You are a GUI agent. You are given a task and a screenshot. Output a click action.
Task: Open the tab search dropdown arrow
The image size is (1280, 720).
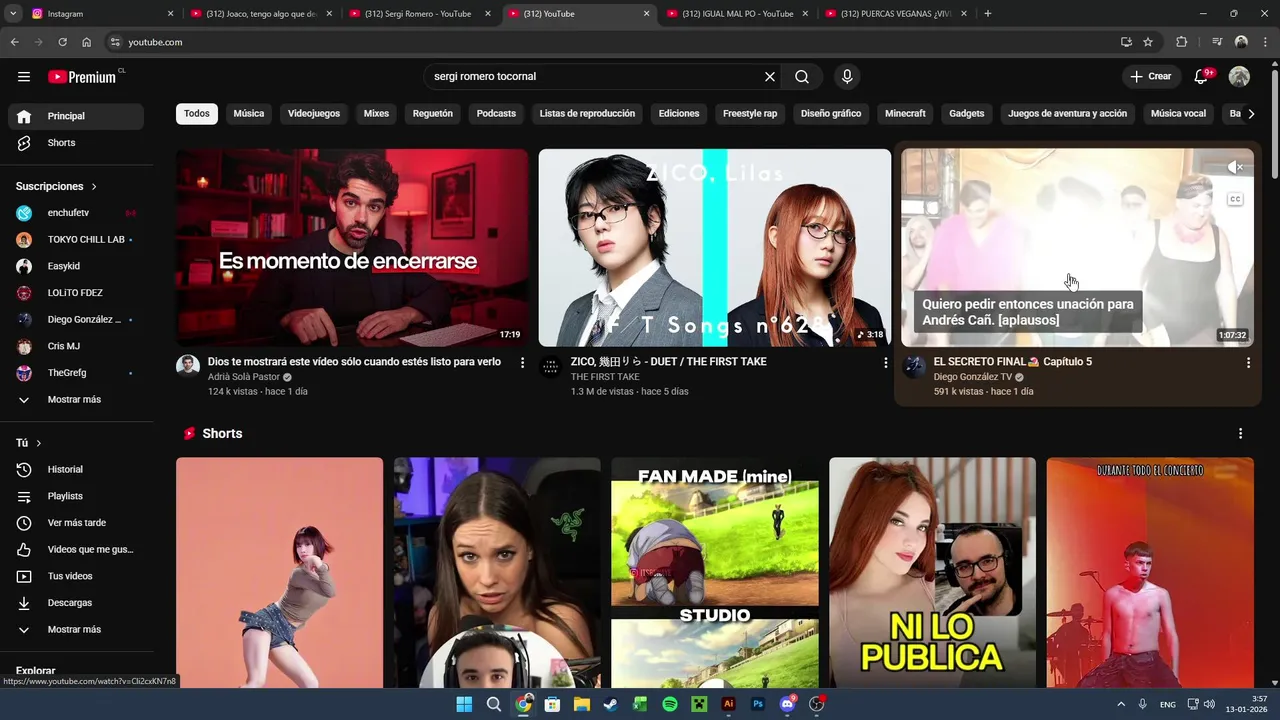click(x=13, y=14)
